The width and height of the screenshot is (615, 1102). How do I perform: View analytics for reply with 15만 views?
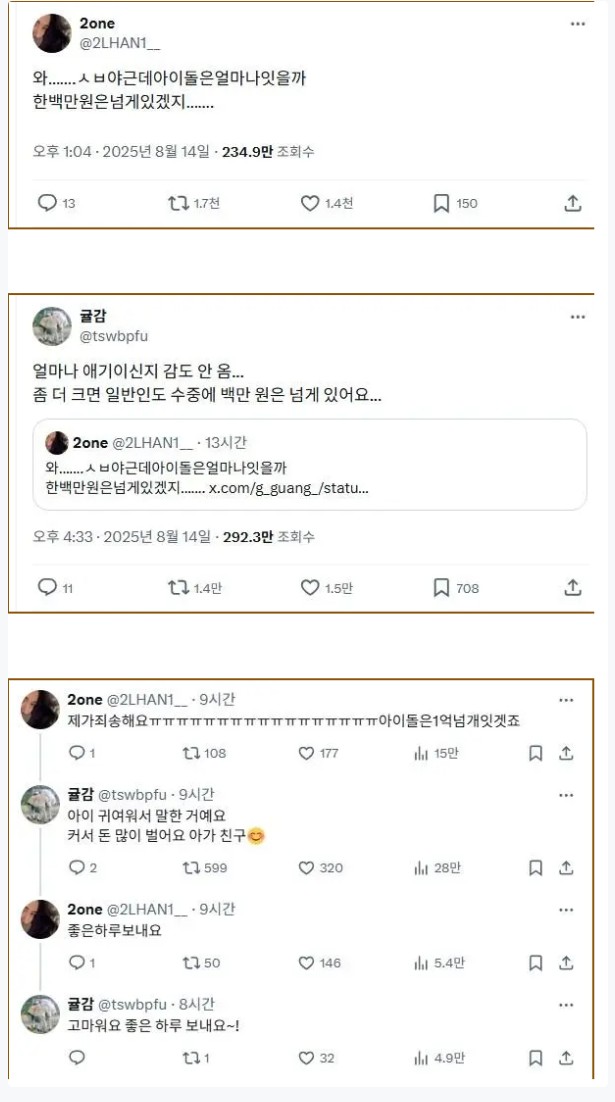421,753
